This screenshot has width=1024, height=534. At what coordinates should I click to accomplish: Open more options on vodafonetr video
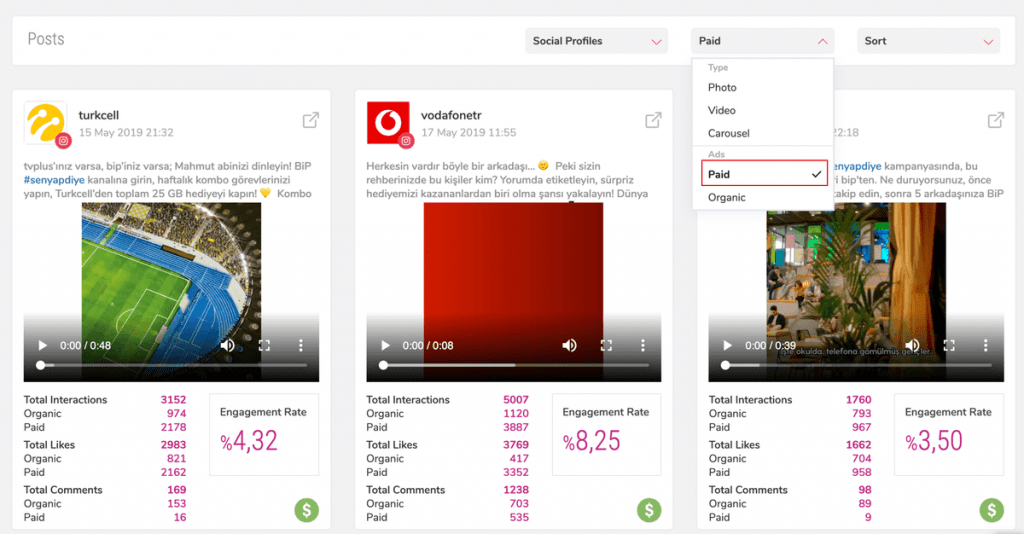[643, 345]
